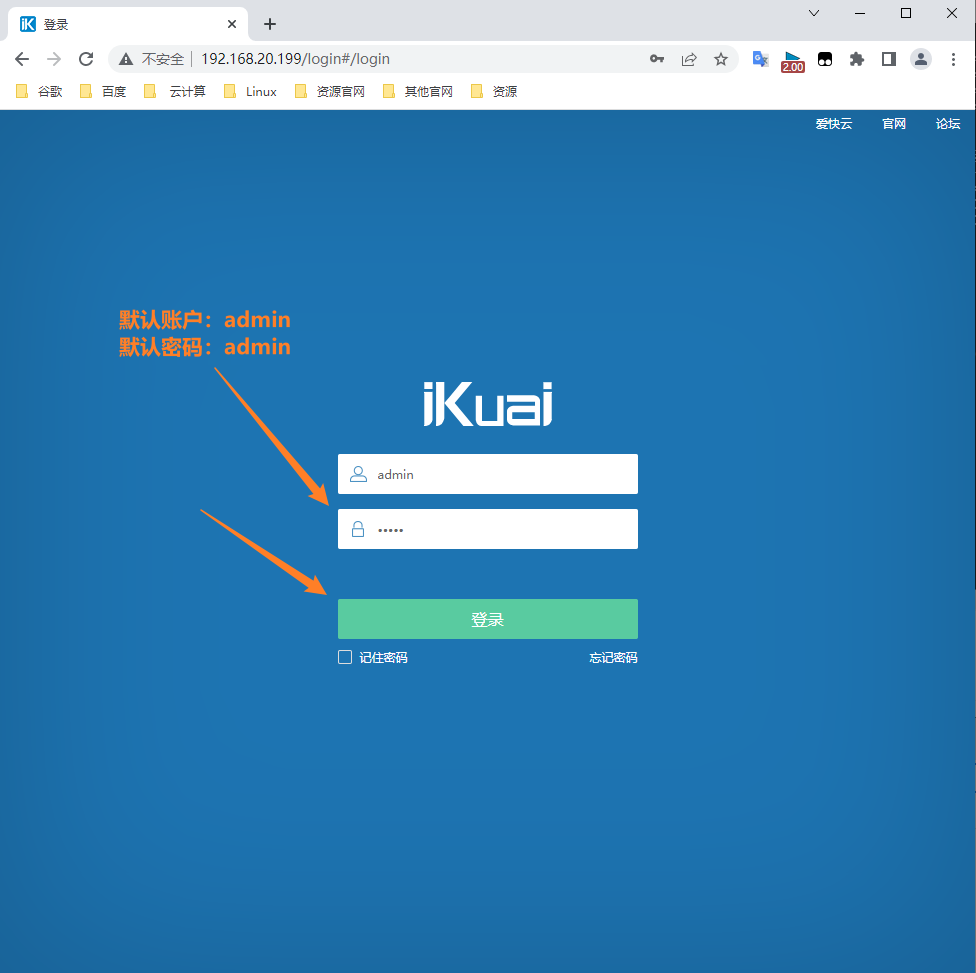976x973 pixels.
Task: Enable the 记住密码 checkbox
Action: (345, 657)
